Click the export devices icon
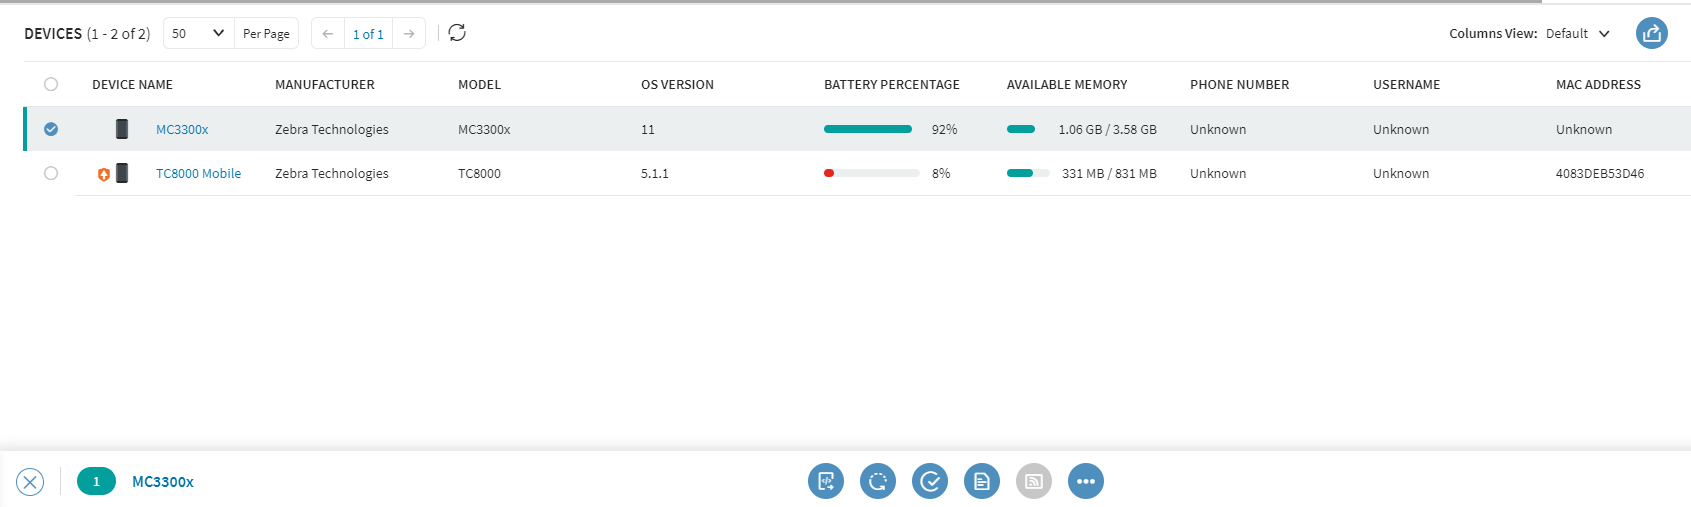The height and width of the screenshot is (507, 1691). 1651,33
